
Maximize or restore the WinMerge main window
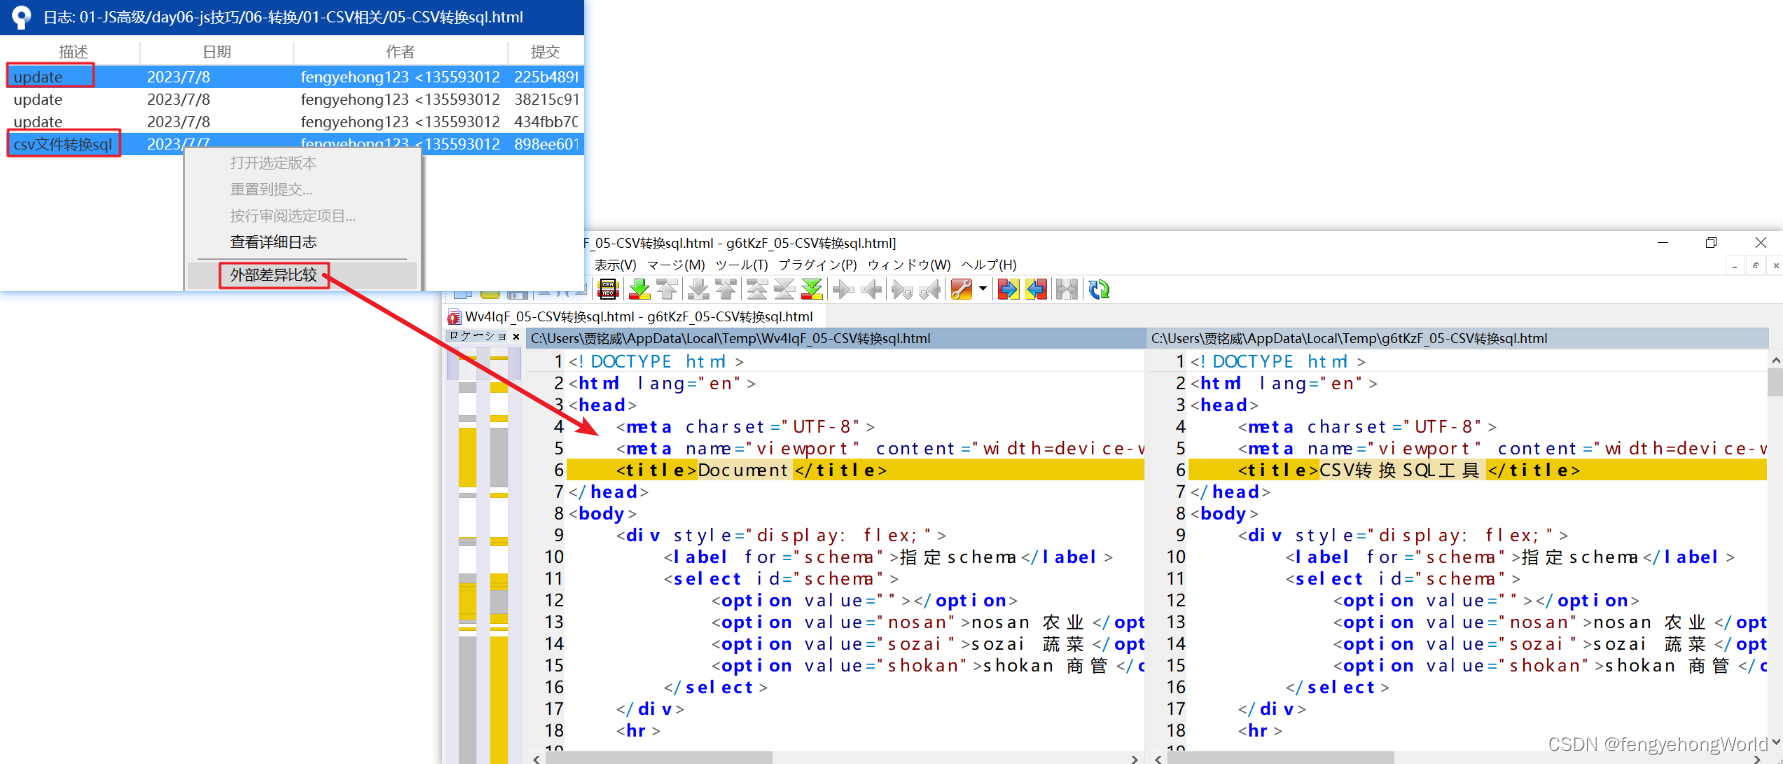[1711, 242]
